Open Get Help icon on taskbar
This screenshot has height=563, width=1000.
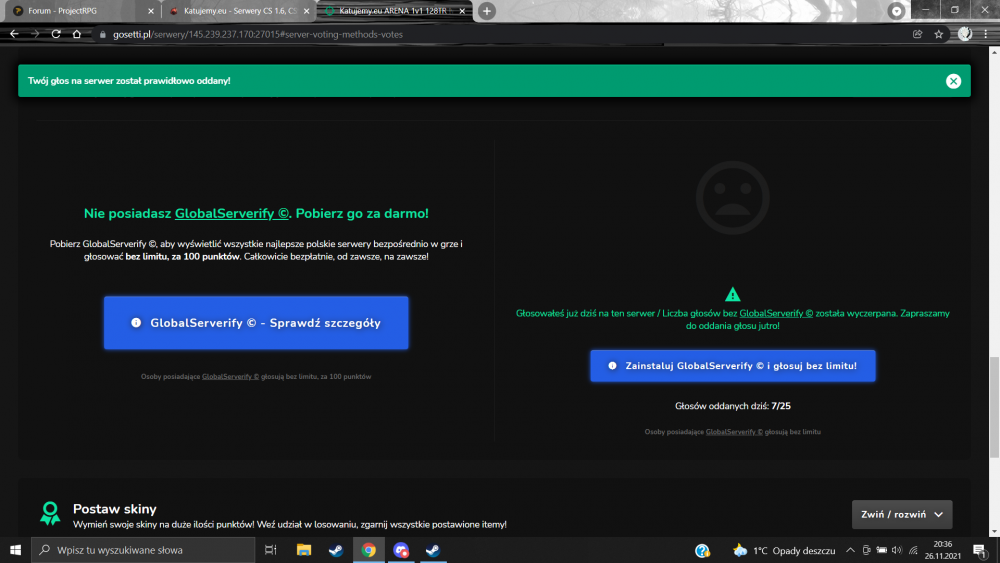pos(702,550)
